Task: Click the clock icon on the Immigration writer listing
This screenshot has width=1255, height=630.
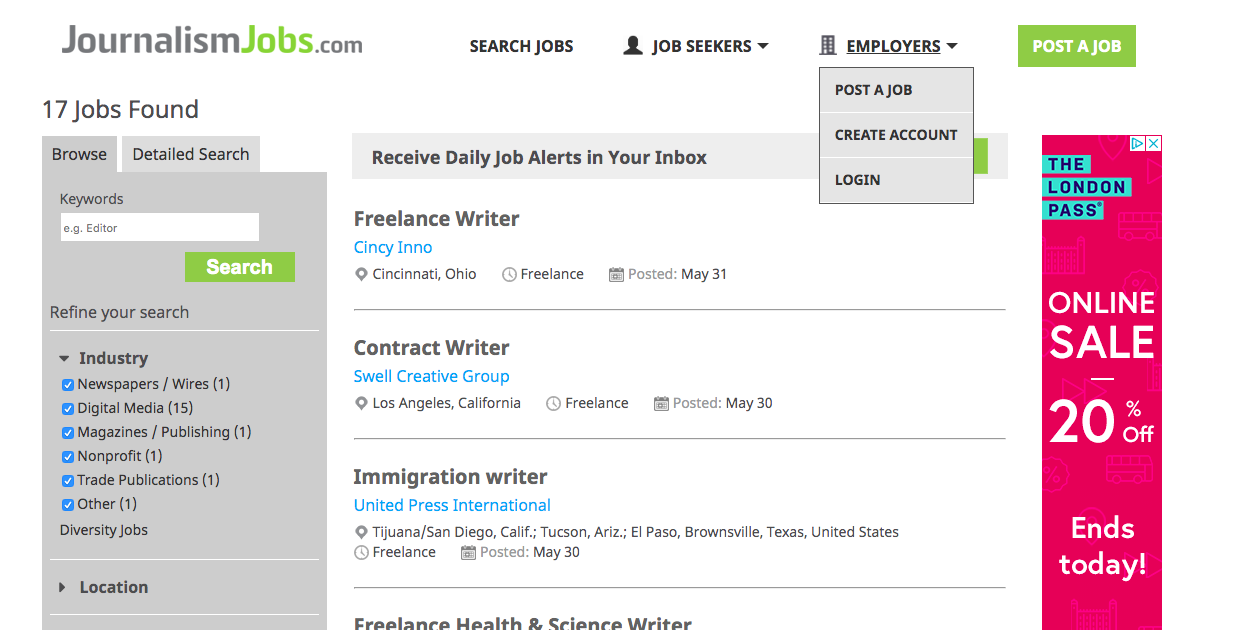Action: 361,551
